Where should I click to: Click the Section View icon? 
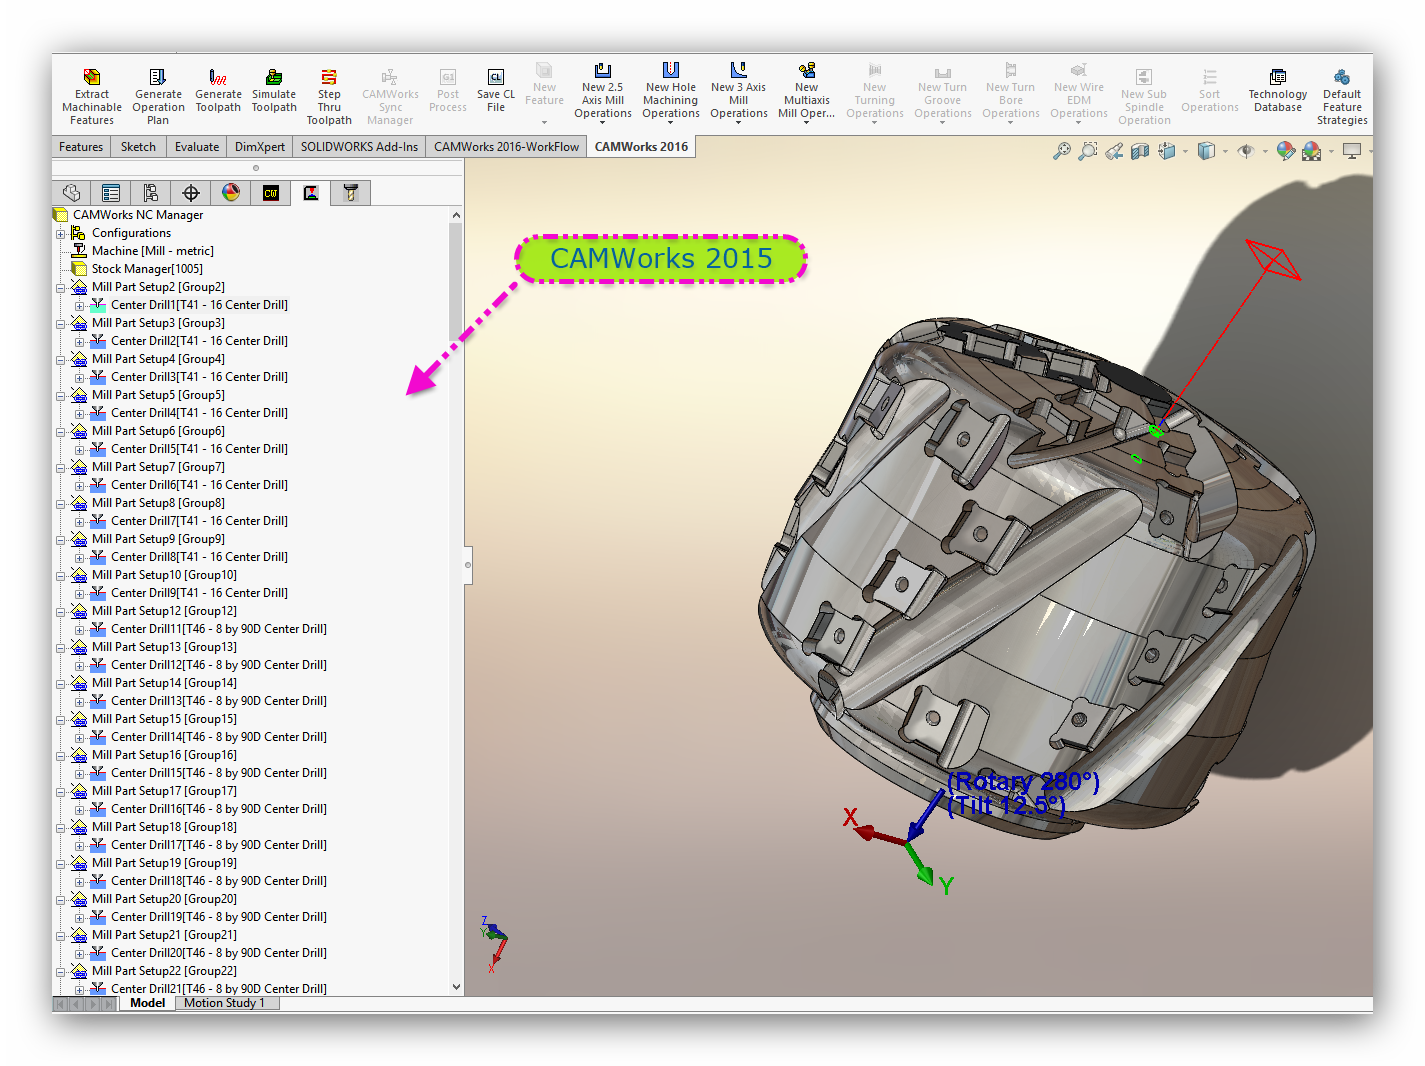pos(1140,151)
